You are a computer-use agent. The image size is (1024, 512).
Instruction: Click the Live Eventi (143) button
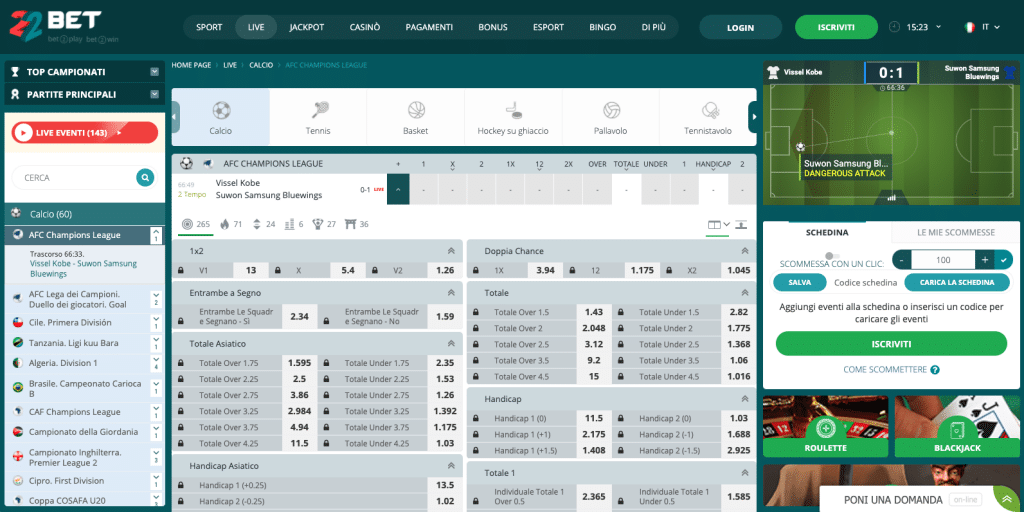tap(85, 133)
